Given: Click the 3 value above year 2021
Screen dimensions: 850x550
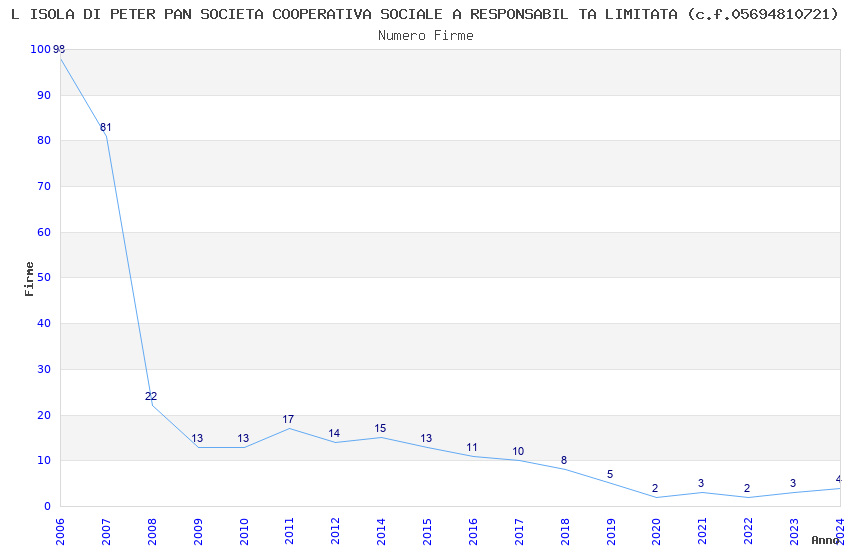Looking at the screenshot, I should click(701, 483).
